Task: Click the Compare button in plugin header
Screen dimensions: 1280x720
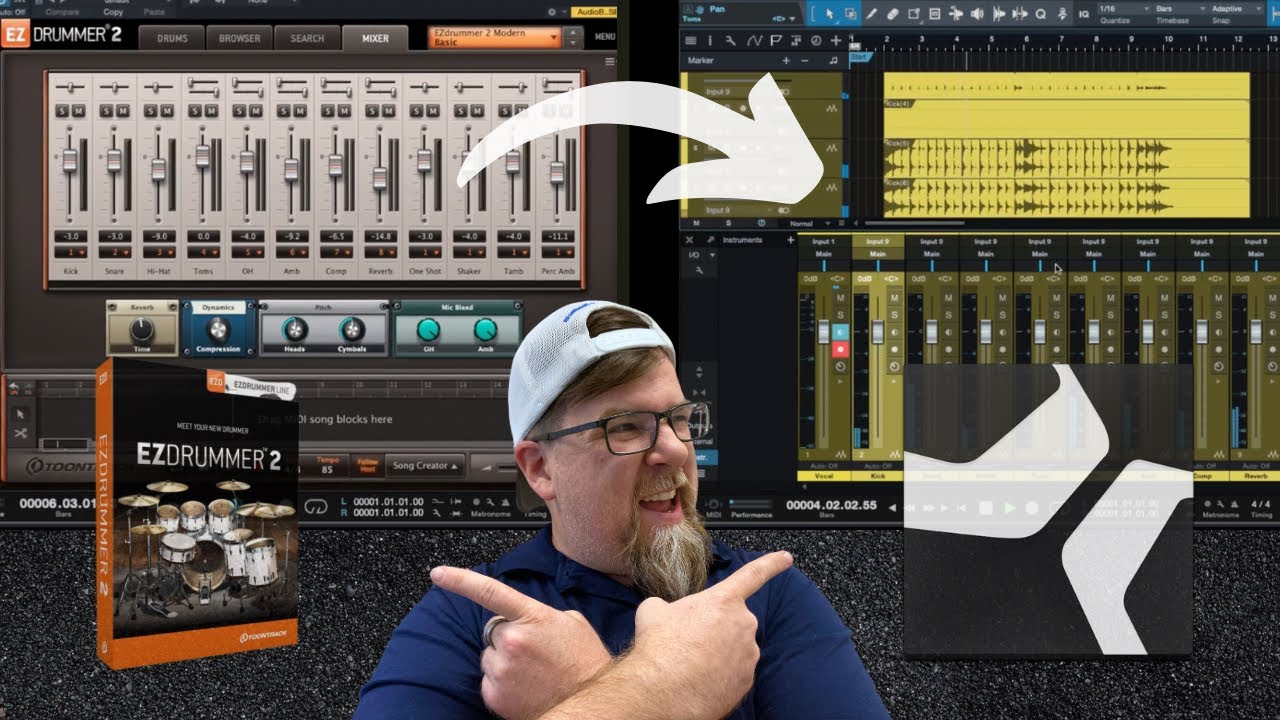Action: pos(60,12)
